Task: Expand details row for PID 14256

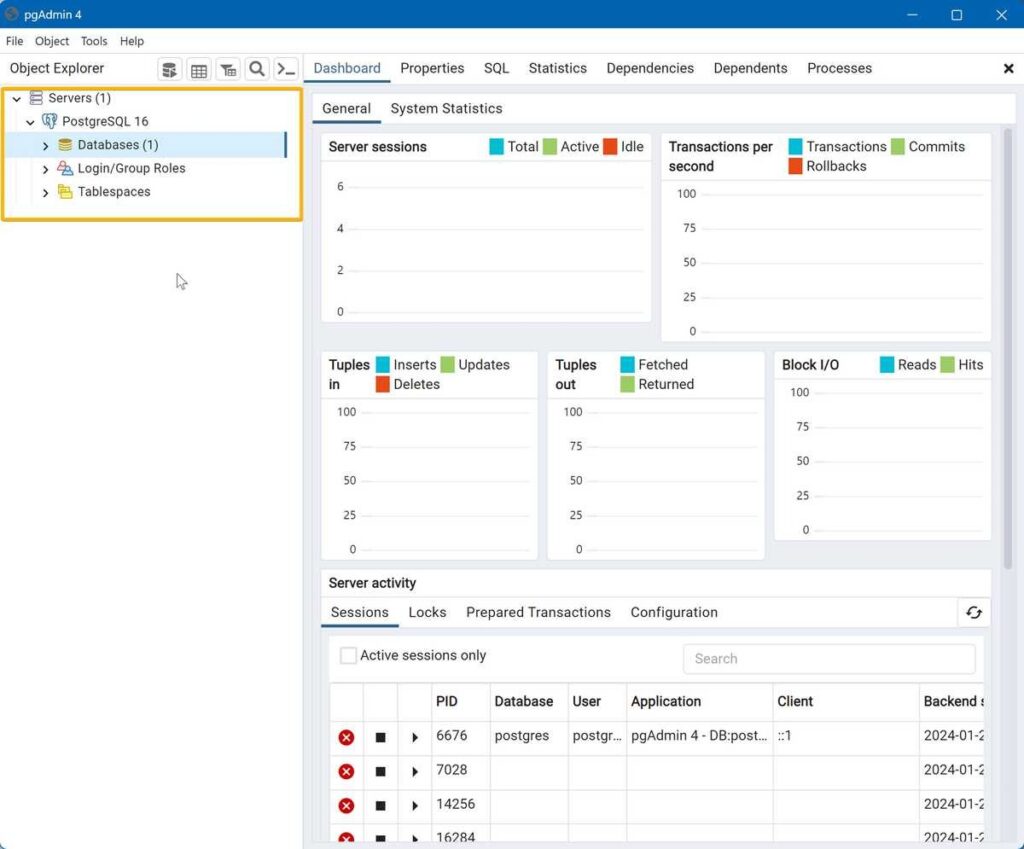Action: tap(415, 805)
